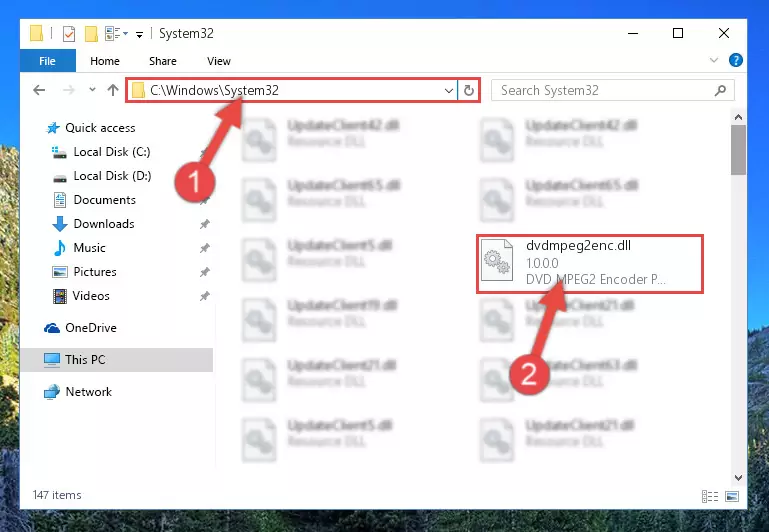Open Downloads in the sidebar

[104, 224]
